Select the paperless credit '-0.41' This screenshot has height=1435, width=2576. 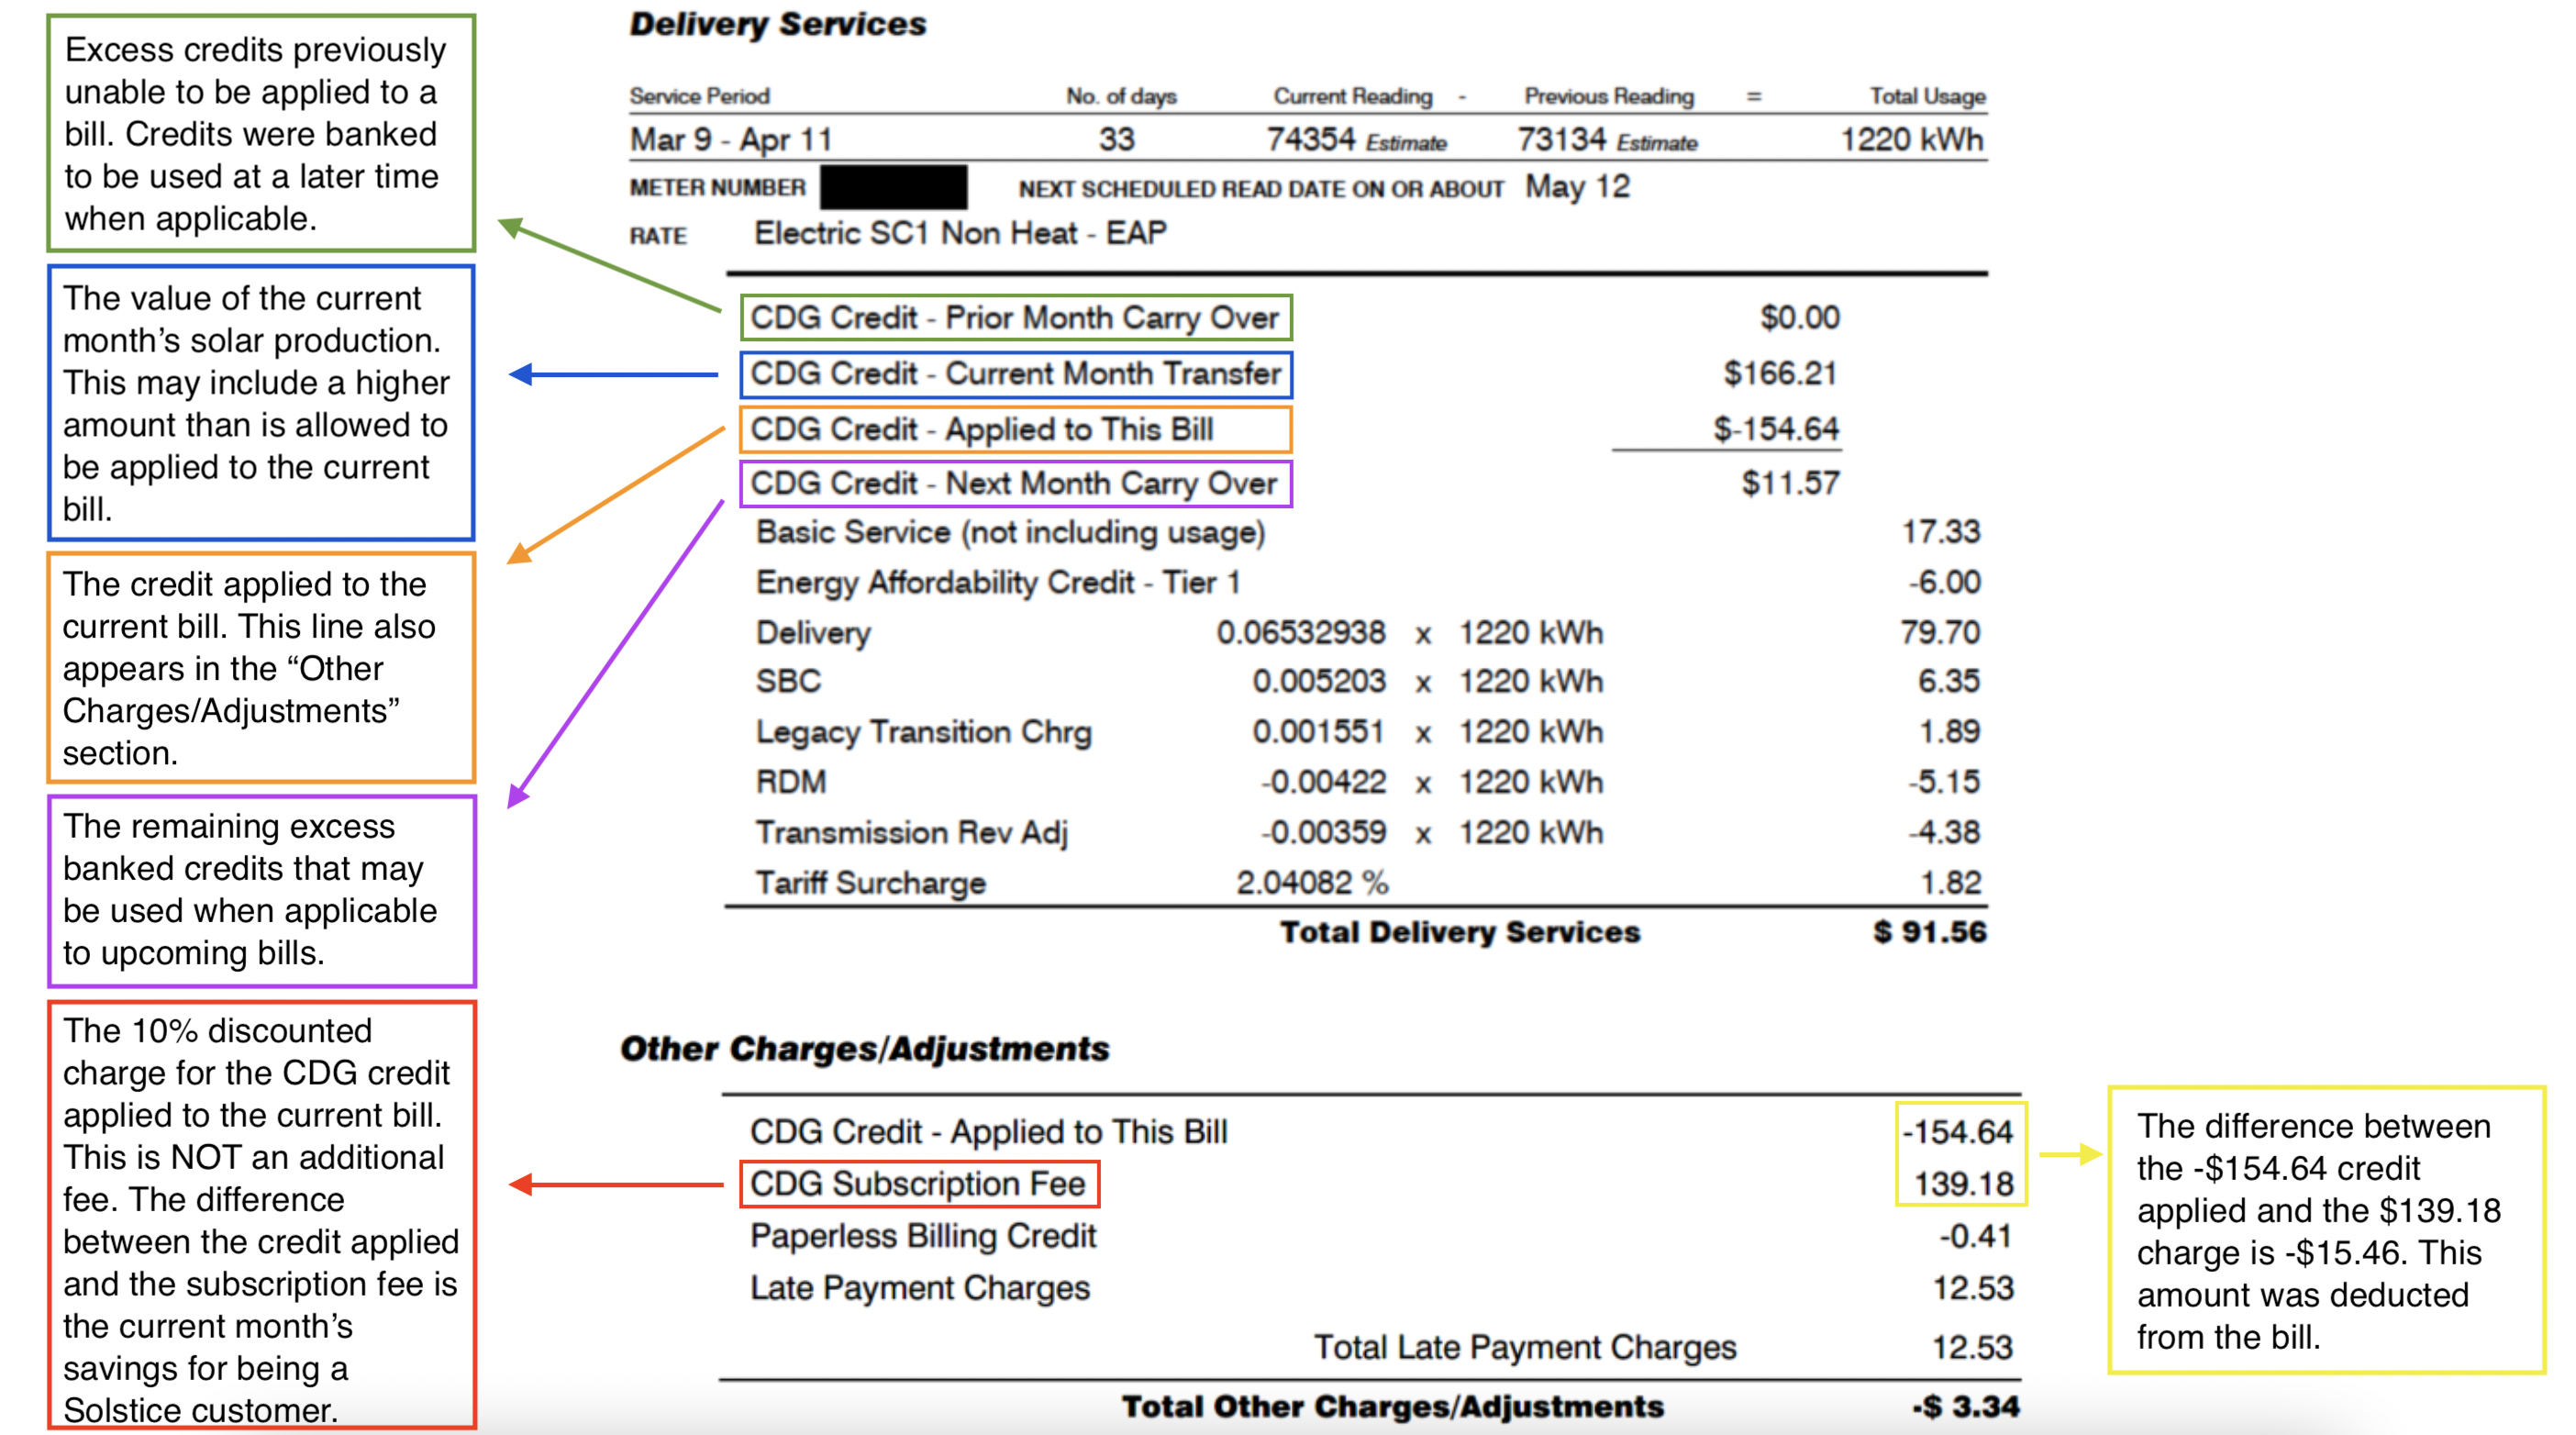pyautogui.click(x=1975, y=1236)
